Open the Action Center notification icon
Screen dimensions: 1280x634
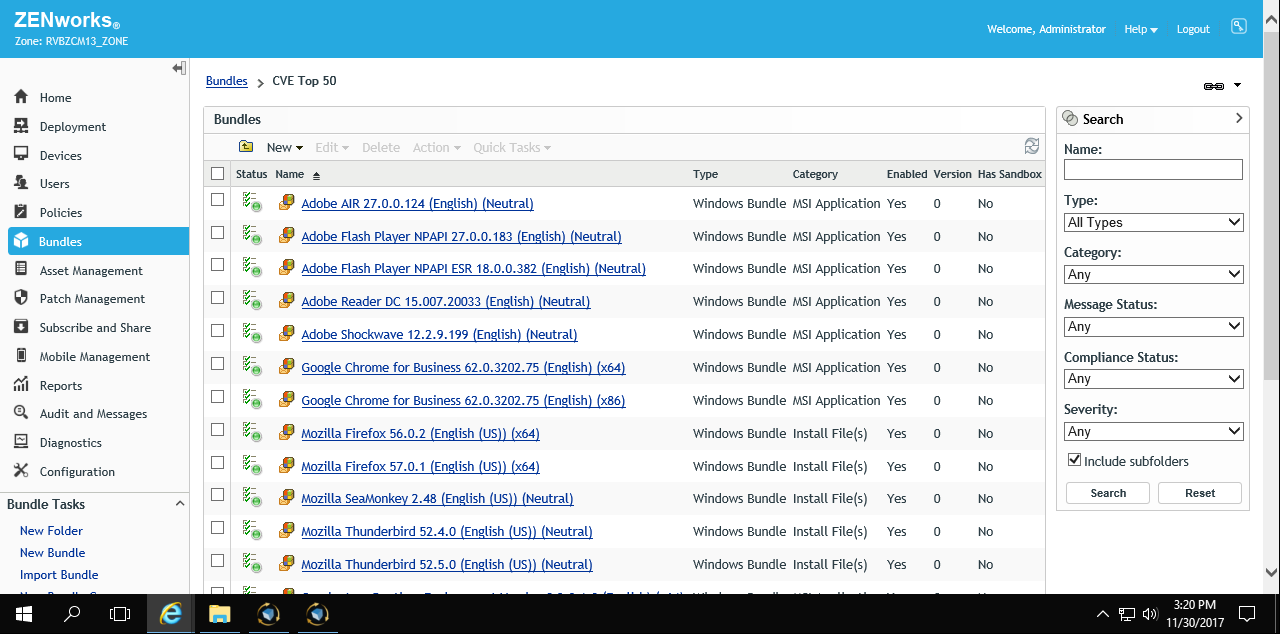coord(1247,613)
